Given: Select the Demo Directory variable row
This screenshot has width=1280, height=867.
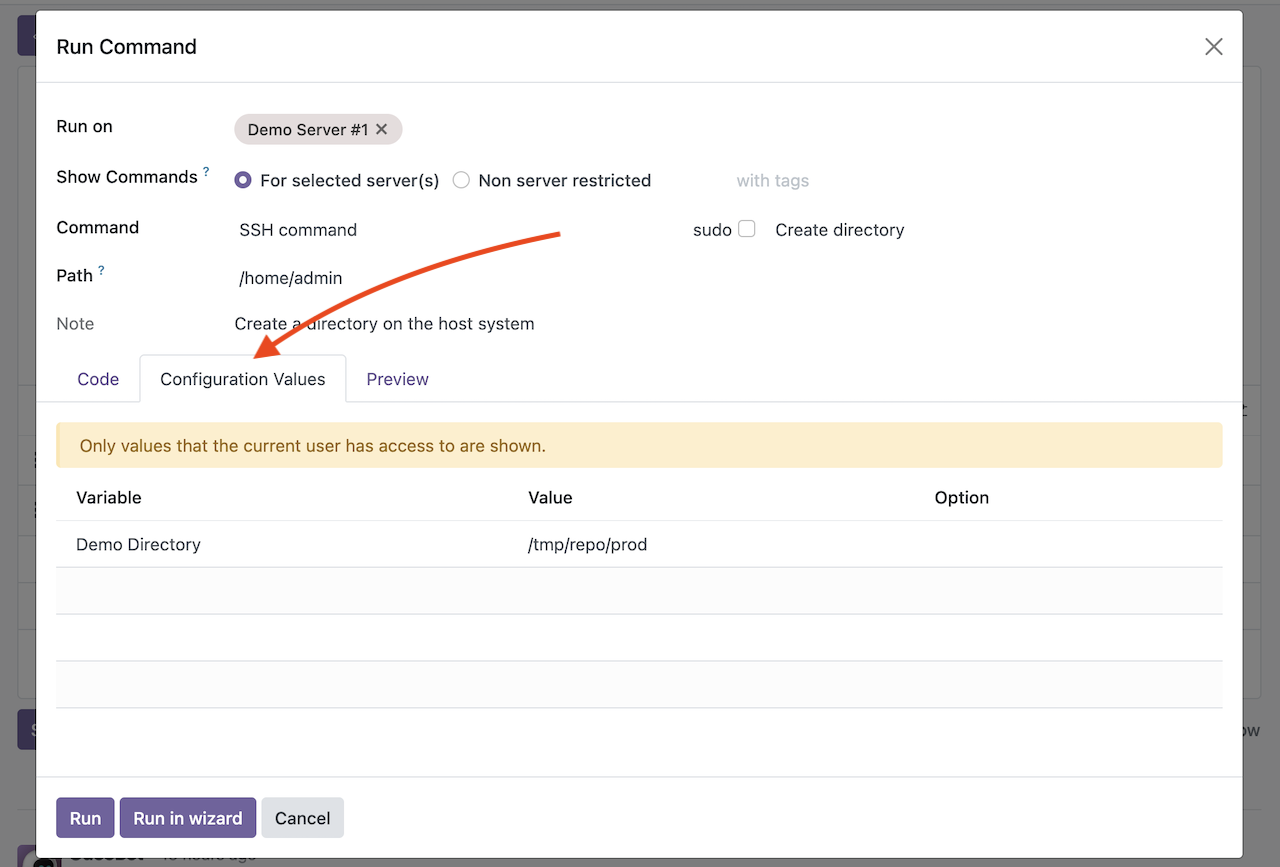Looking at the screenshot, I should click(x=138, y=544).
